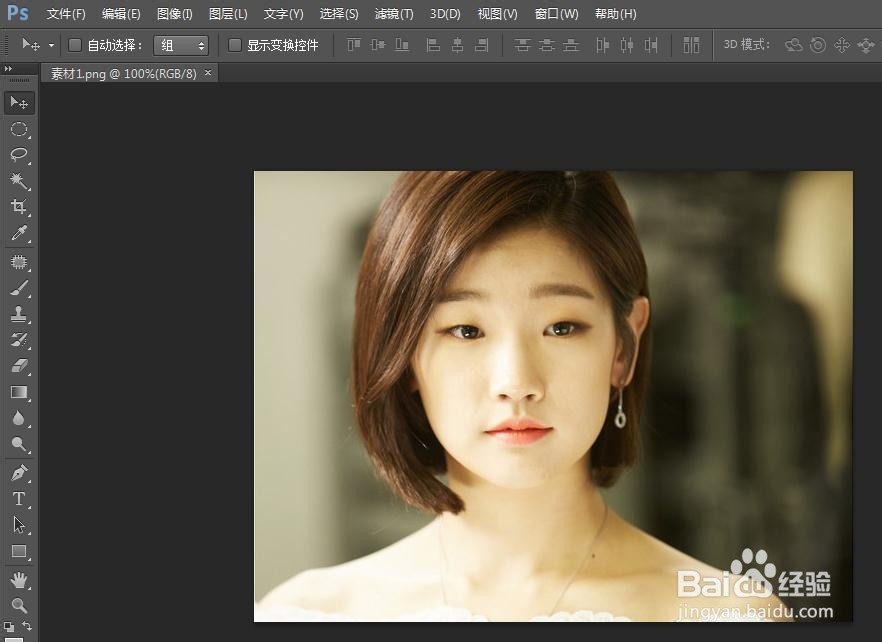
Task: Open the 图像(I) menu
Action: (174, 14)
